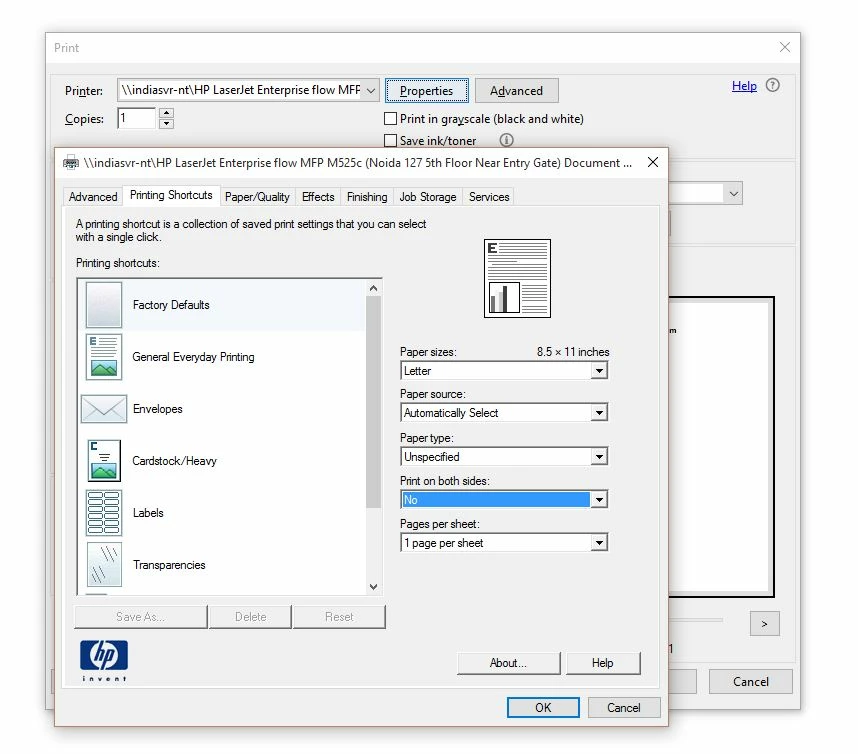Select the Factory Defaults shortcut icon
The image size is (858, 754).
click(103, 305)
